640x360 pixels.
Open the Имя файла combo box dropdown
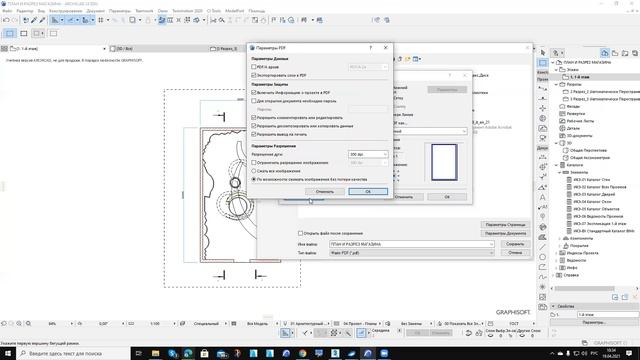coord(491,244)
